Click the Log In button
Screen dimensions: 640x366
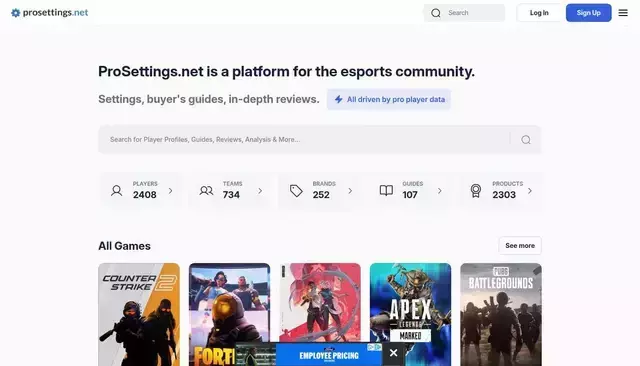(x=539, y=13)
